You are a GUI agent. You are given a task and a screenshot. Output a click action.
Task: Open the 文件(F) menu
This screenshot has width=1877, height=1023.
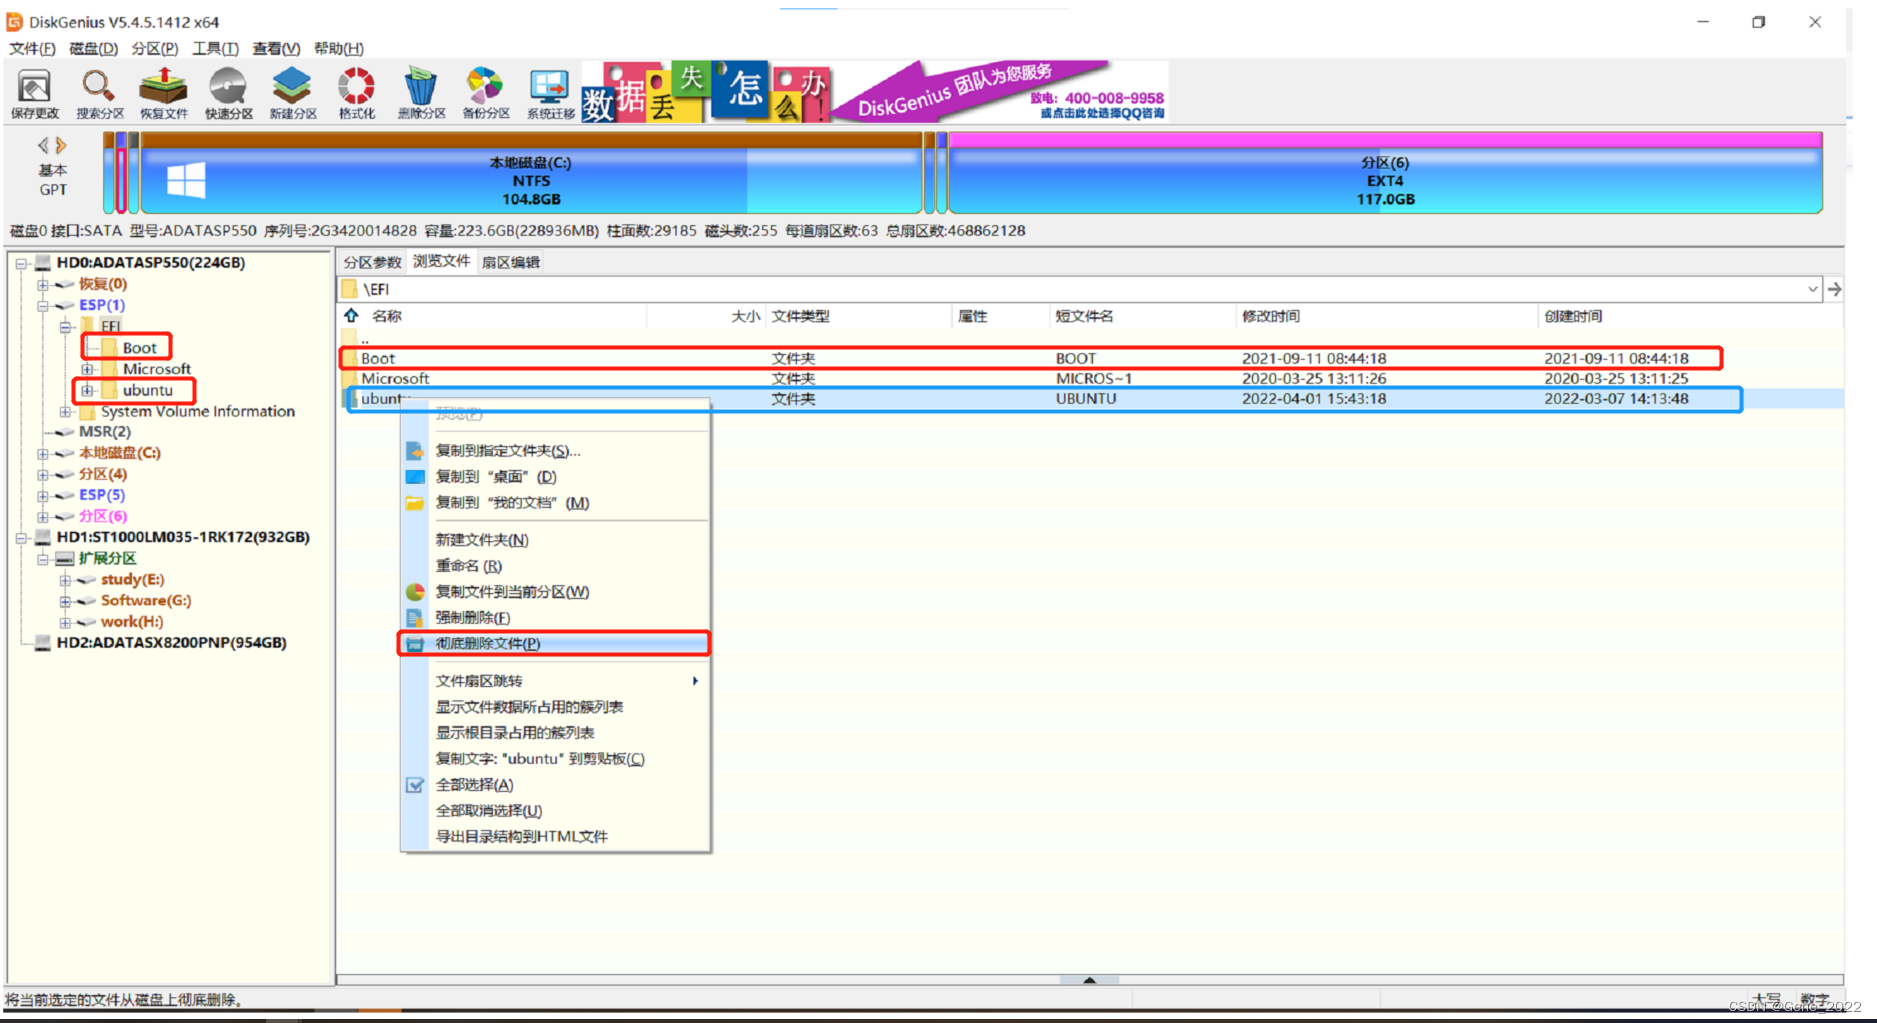coord(32,48)
